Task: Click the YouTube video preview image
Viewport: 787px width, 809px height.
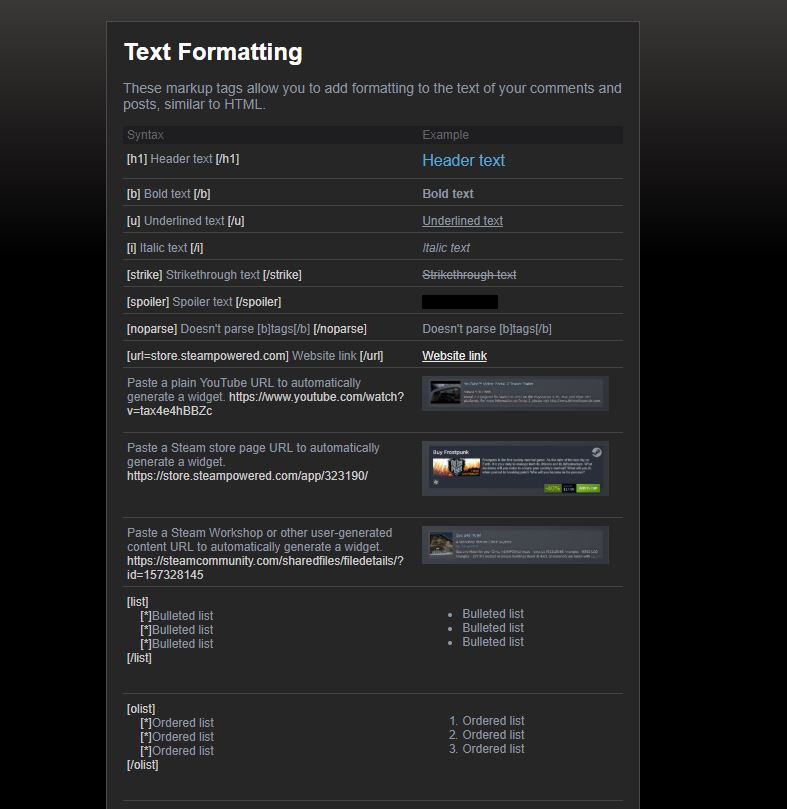Action: coord(445,393)
